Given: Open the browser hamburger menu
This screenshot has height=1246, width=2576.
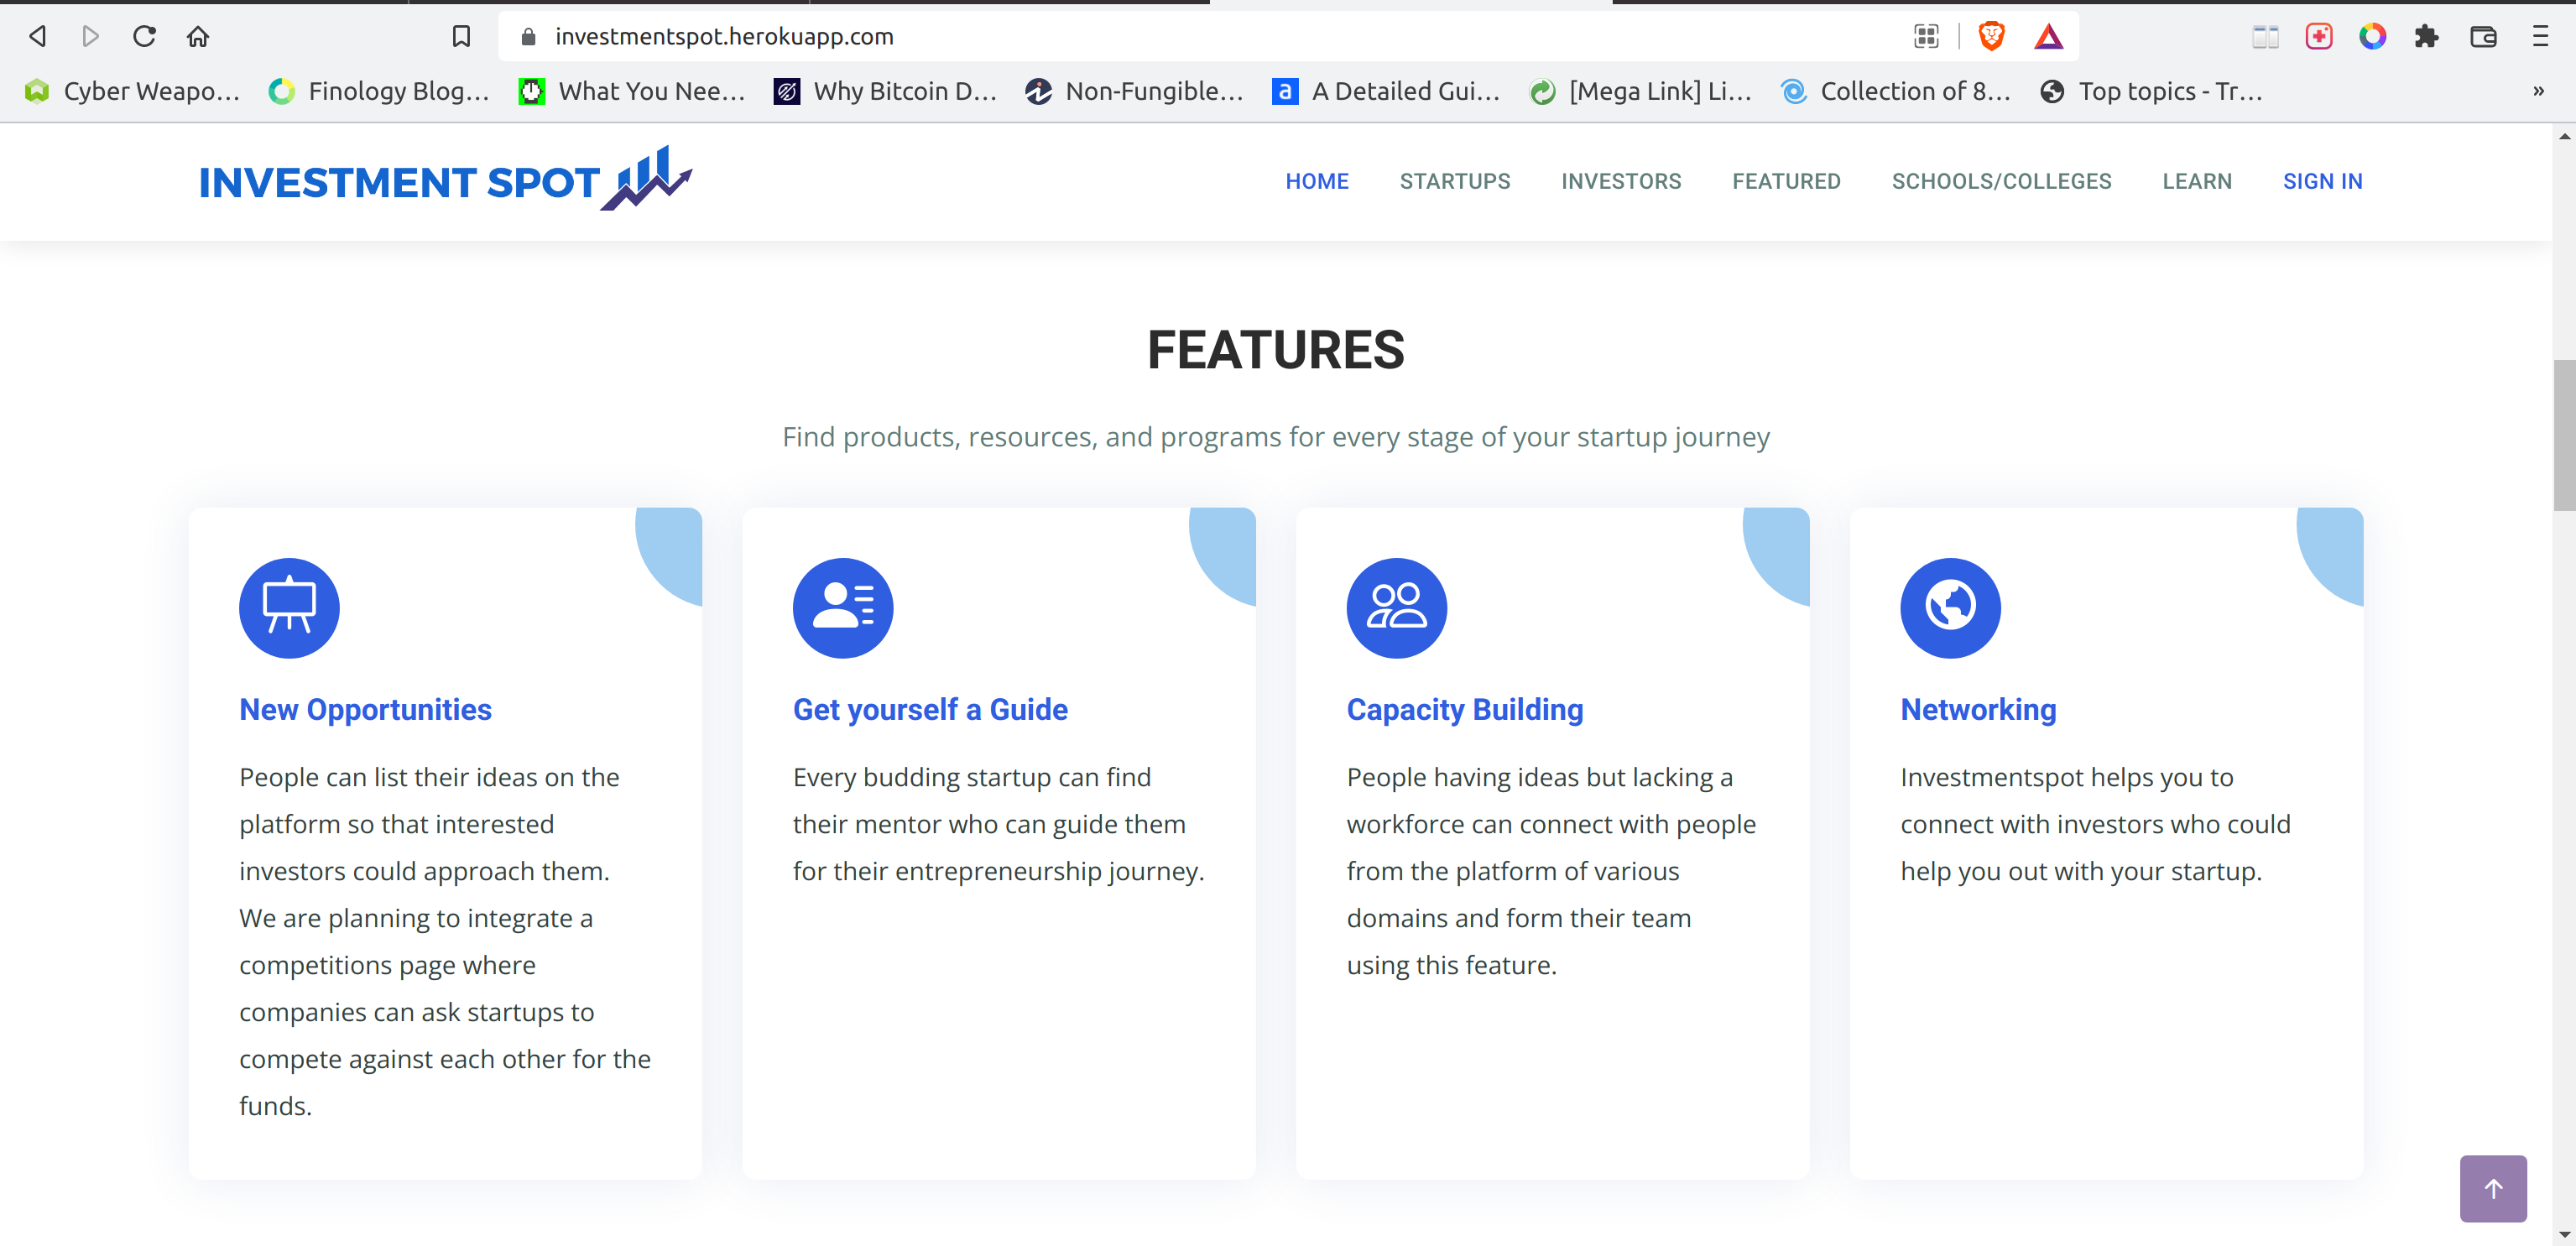Looking at the screenshot, I should (x=2539, y=37).
